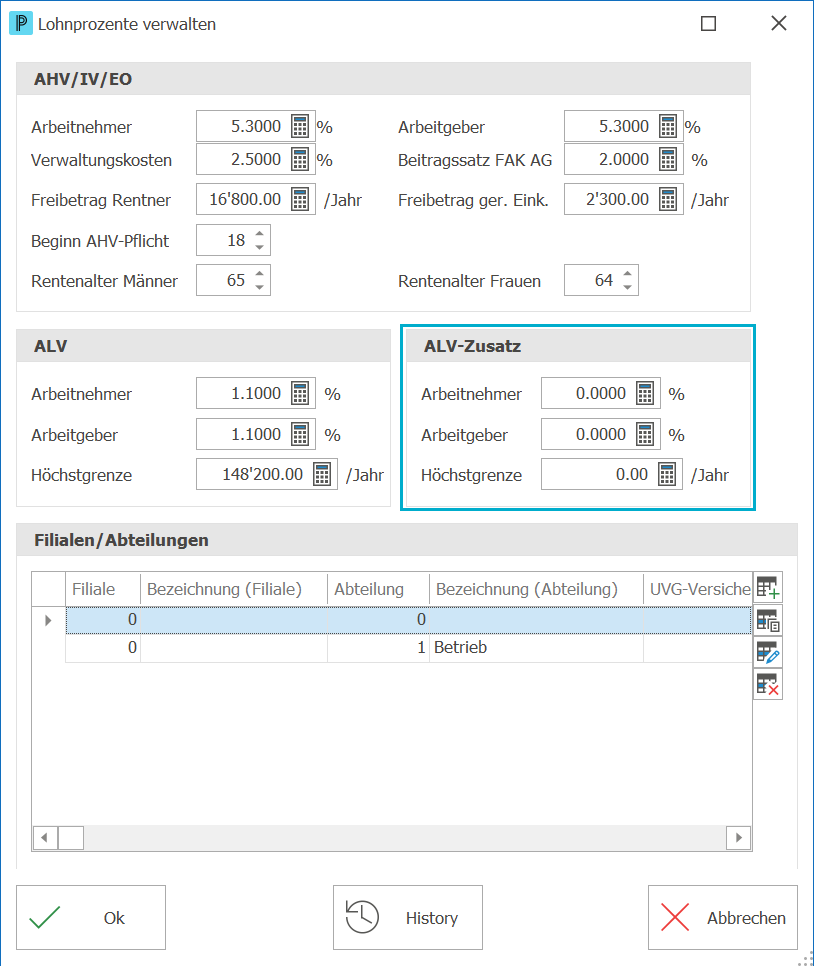
Task: Edit the selected Filialen/Abteilungen row
Action: click(768, 652)
